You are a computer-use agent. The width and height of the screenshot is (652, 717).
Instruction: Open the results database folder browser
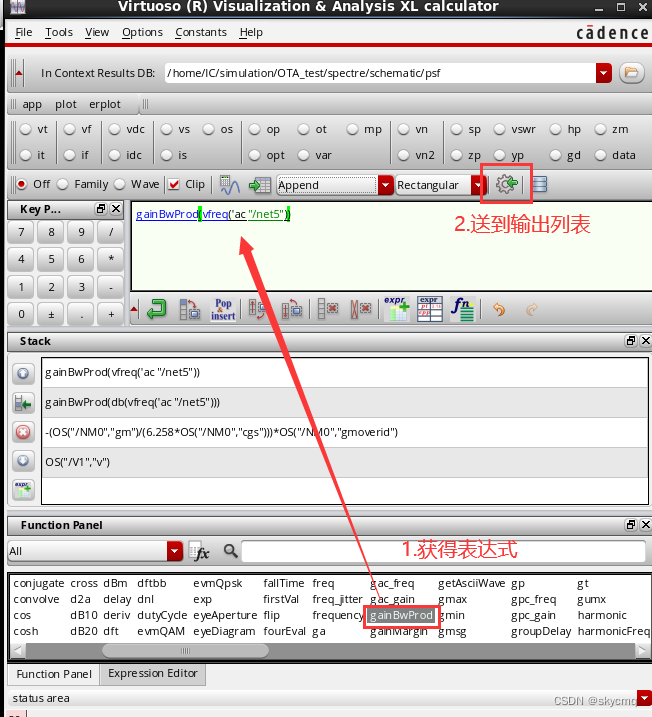point(631,73)
